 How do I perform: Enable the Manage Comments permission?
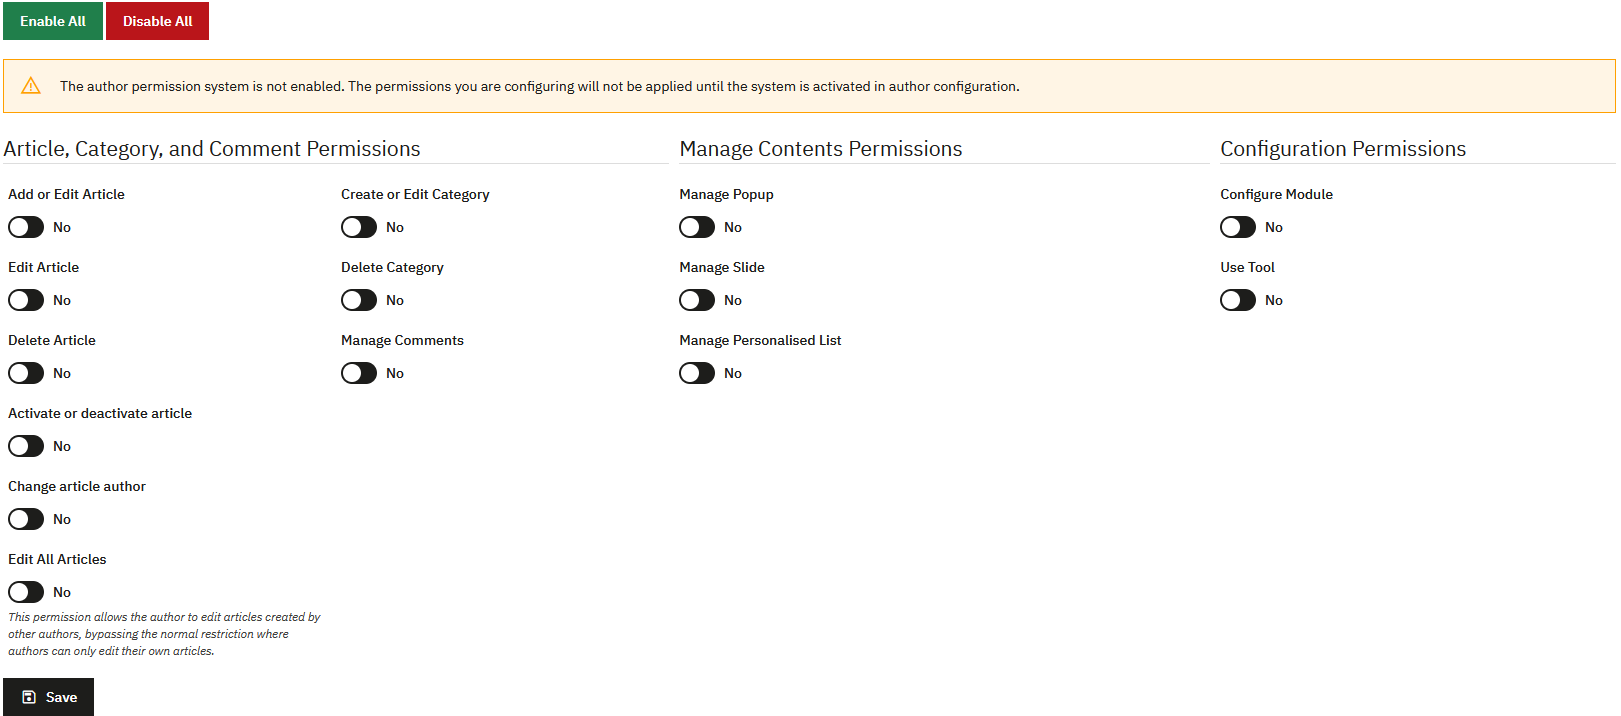pyautogui.click(x=359, y=373)
